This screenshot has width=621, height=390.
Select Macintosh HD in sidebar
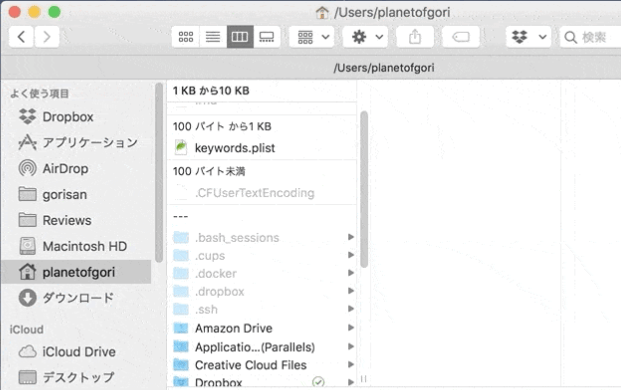76,246
